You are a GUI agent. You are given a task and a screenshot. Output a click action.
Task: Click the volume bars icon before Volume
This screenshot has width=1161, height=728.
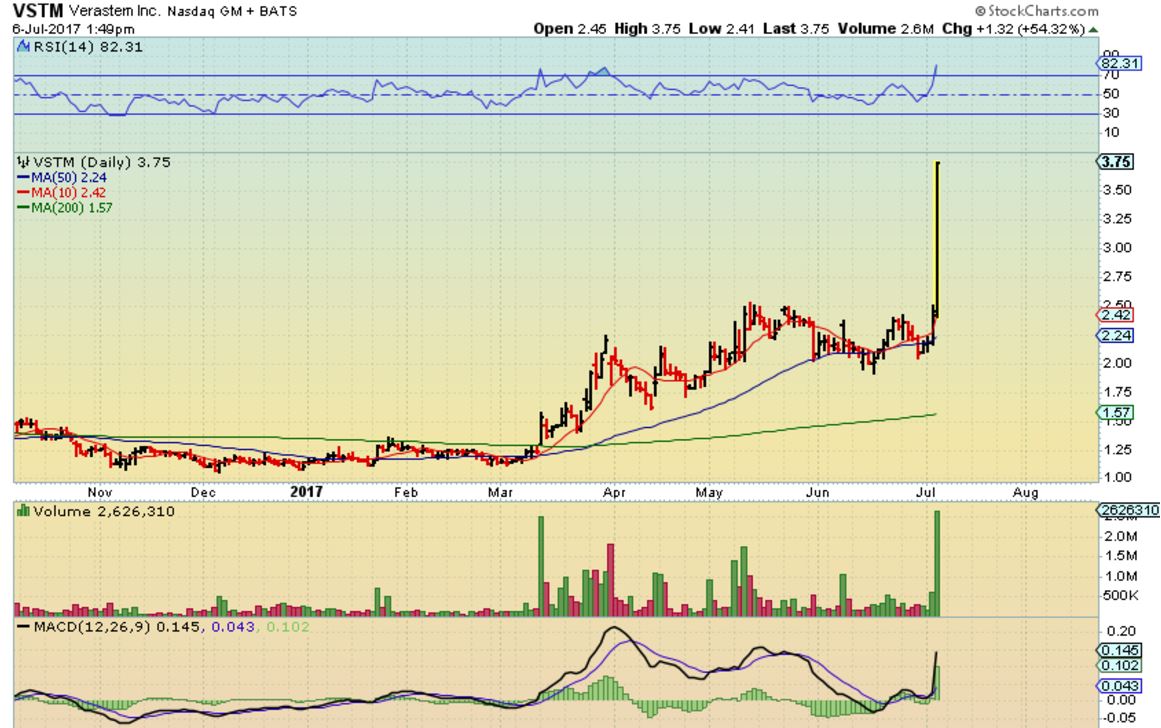pyautogui.click(x=24, y=511)
